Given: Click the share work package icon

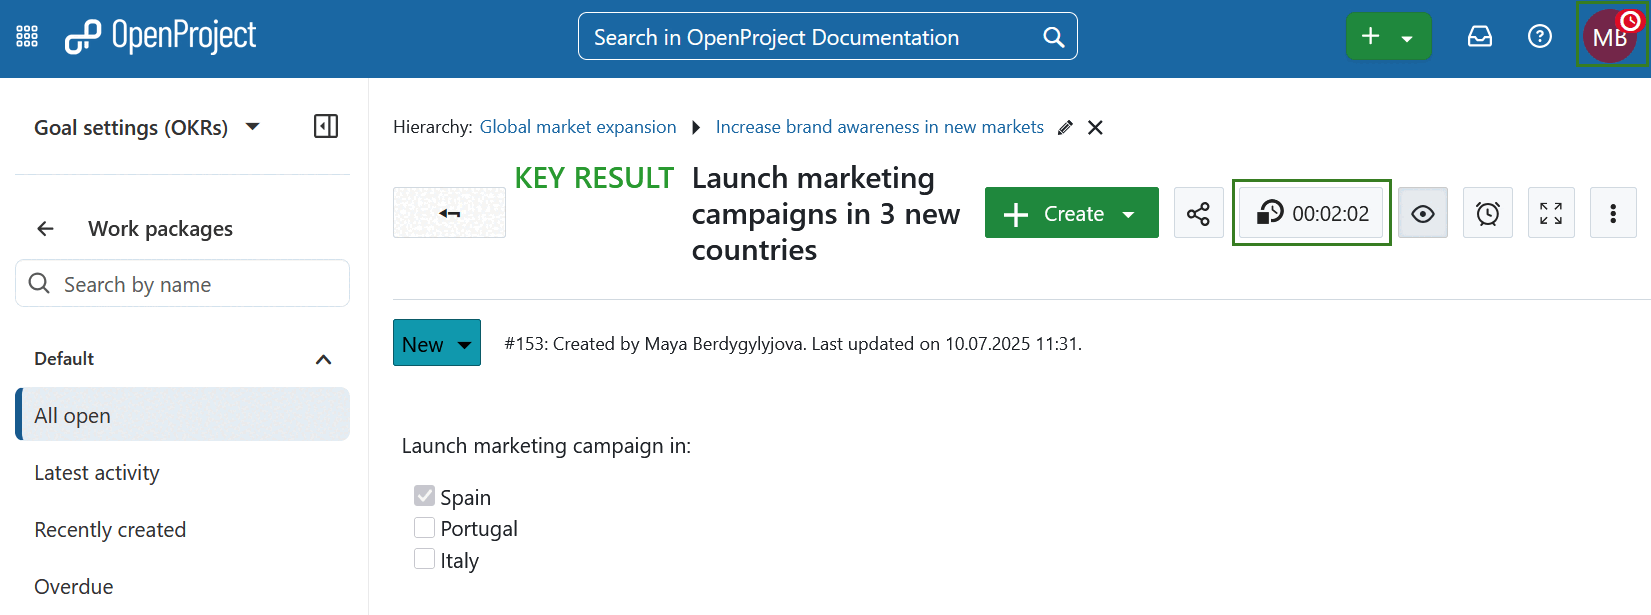Looking at the screenshot, I should pos(1198,213).
